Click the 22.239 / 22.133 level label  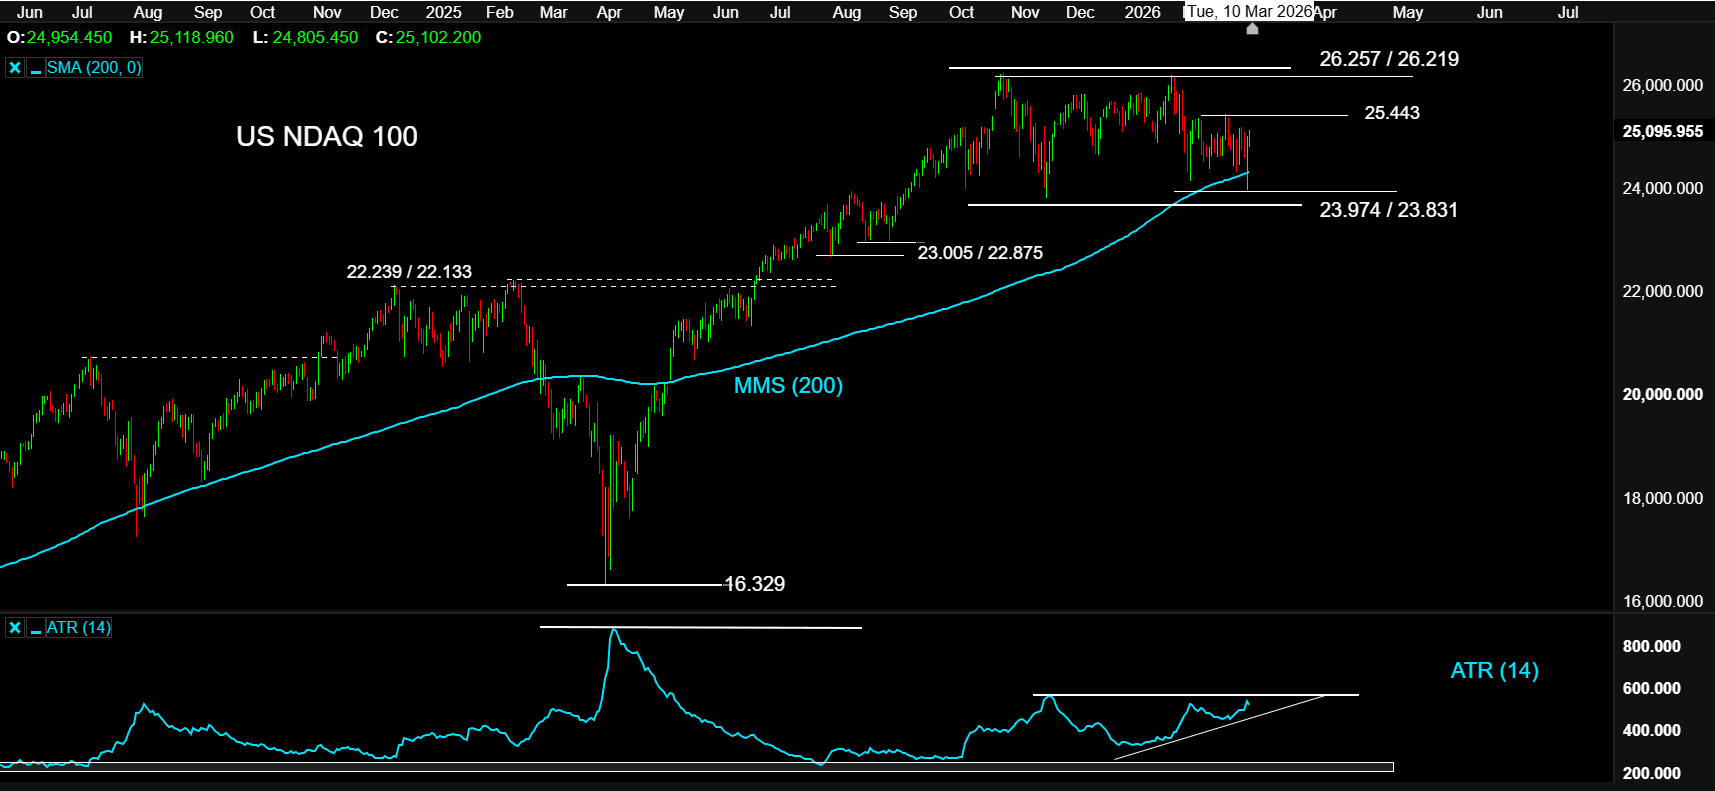click(x=409, y=272)
